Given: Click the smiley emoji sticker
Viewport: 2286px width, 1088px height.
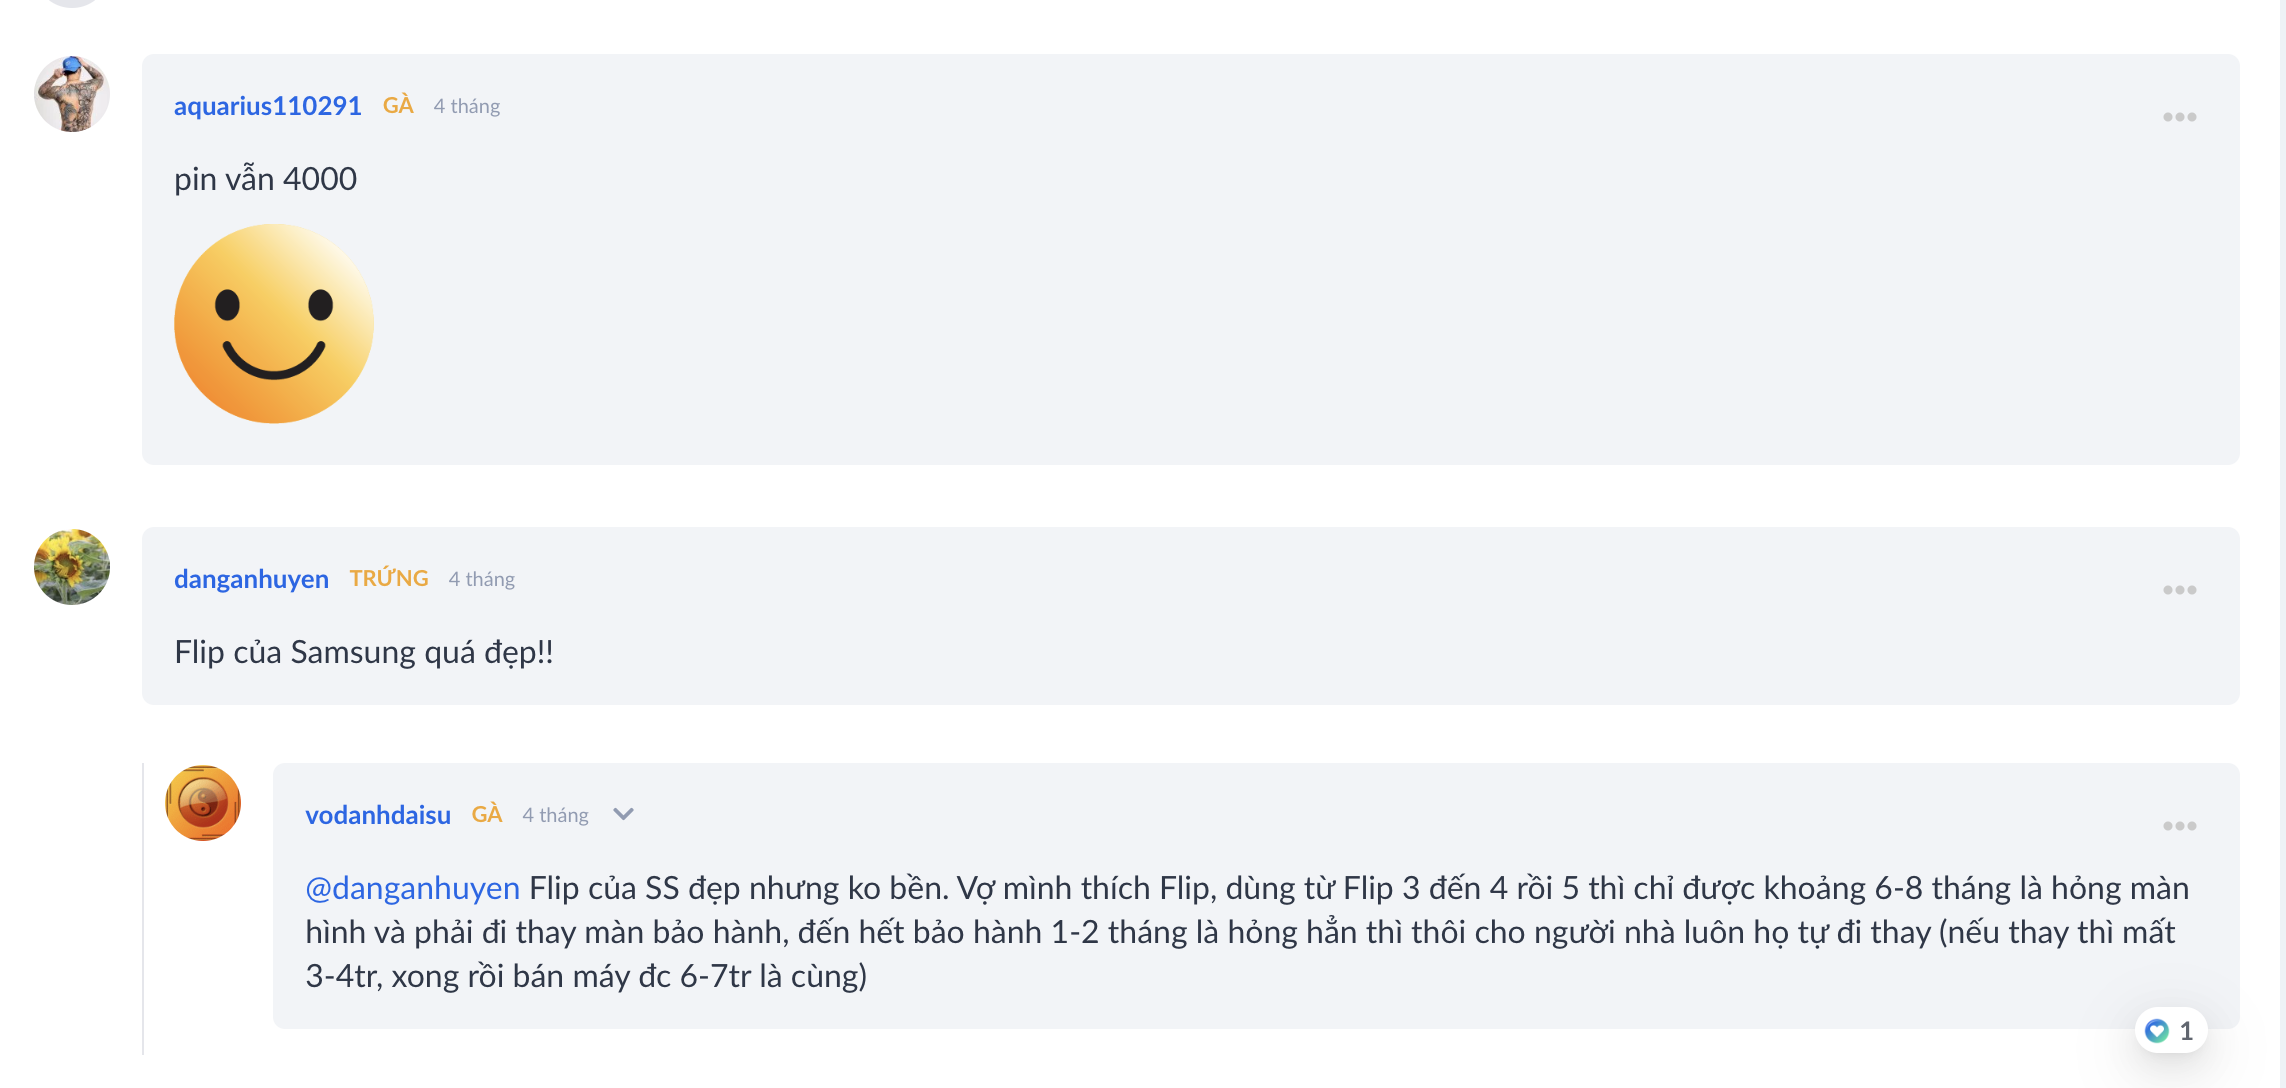Looking at the screenshot, I should point(274,323).
